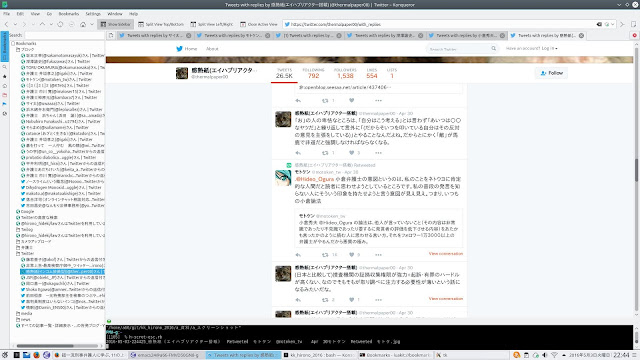Image resolution: width=640 pixels, height=360 pixels.
Task: Open the Likes count 554
Action: (x=372, y=73)
